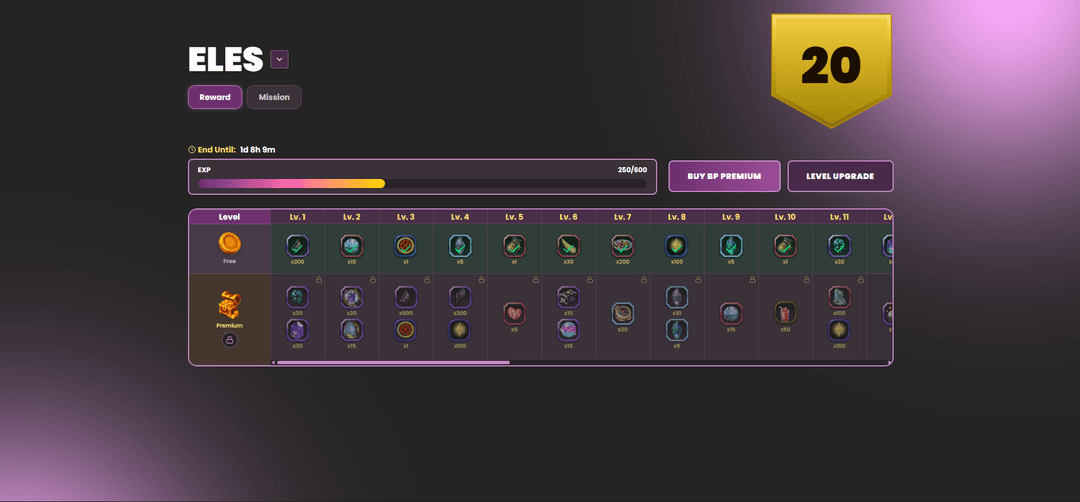The height and width of the screenshot is (502, 1080).
Task: Click the Lv. 5 premium heart reward x5
Action: (514, 313)
